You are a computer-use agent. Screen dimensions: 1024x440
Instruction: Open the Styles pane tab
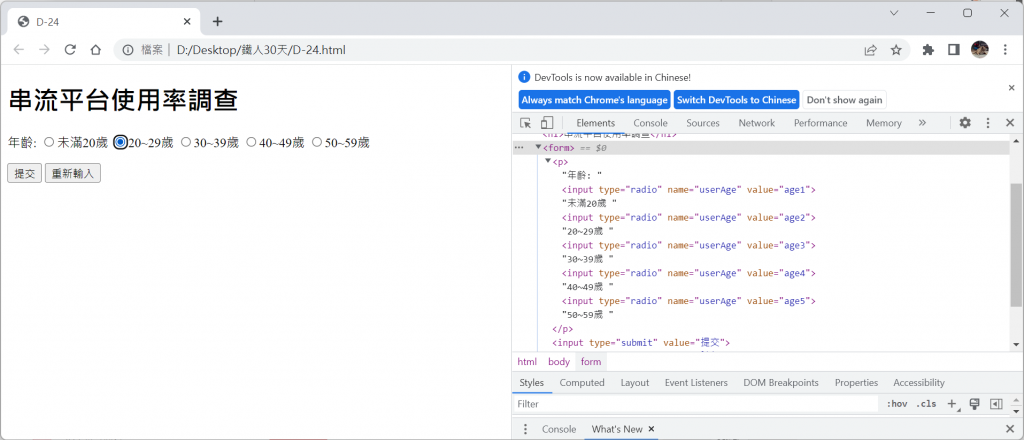[532, 383]
